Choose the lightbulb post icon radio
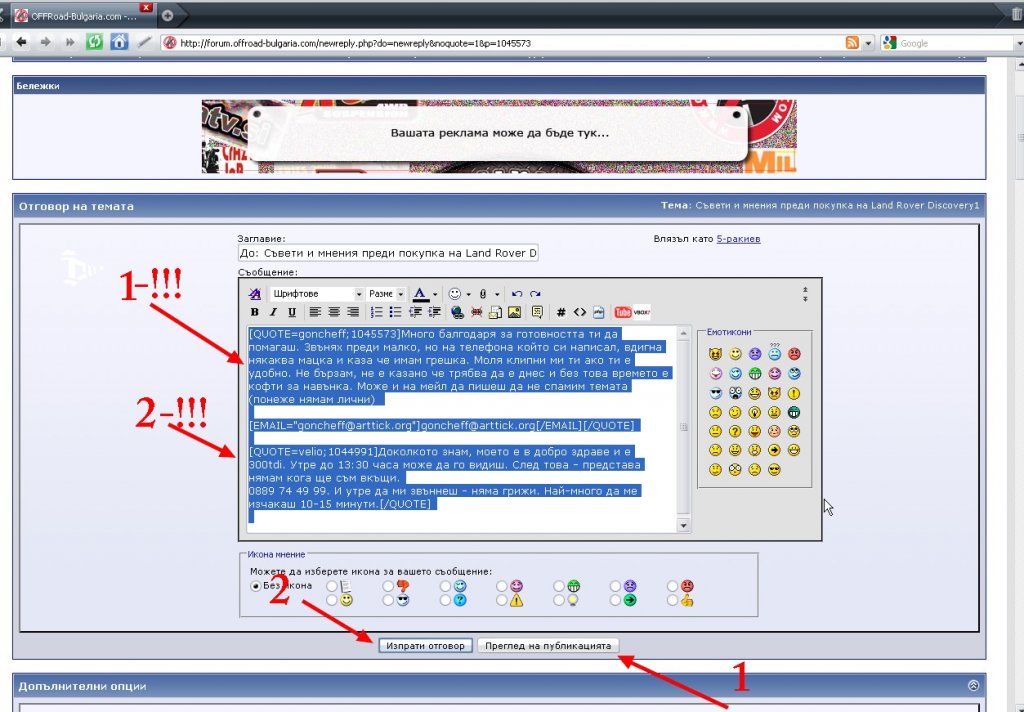 (x=558, y=600)
